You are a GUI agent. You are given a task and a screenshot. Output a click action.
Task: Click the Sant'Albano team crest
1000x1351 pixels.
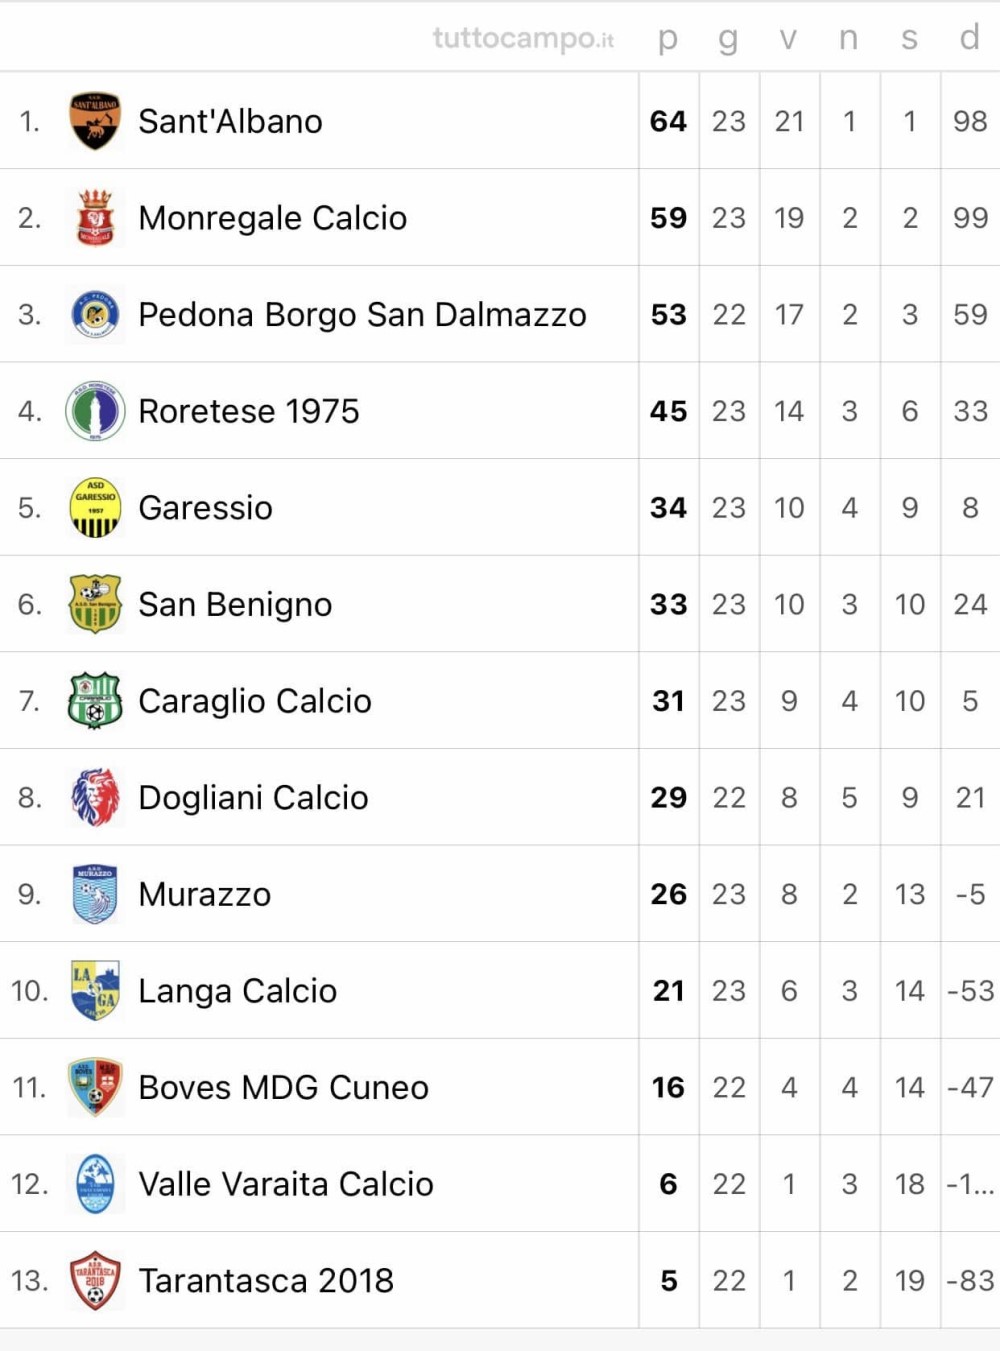point(95,121)
